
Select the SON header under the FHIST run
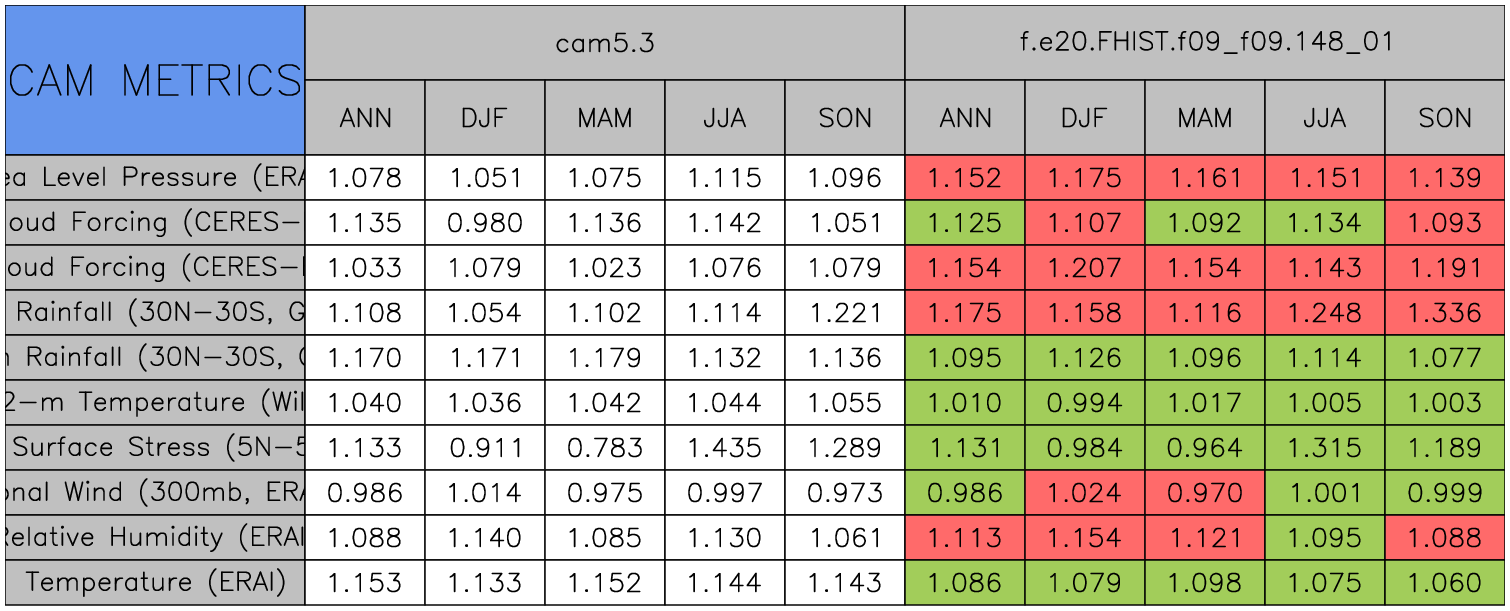[x=1445, y=118]
